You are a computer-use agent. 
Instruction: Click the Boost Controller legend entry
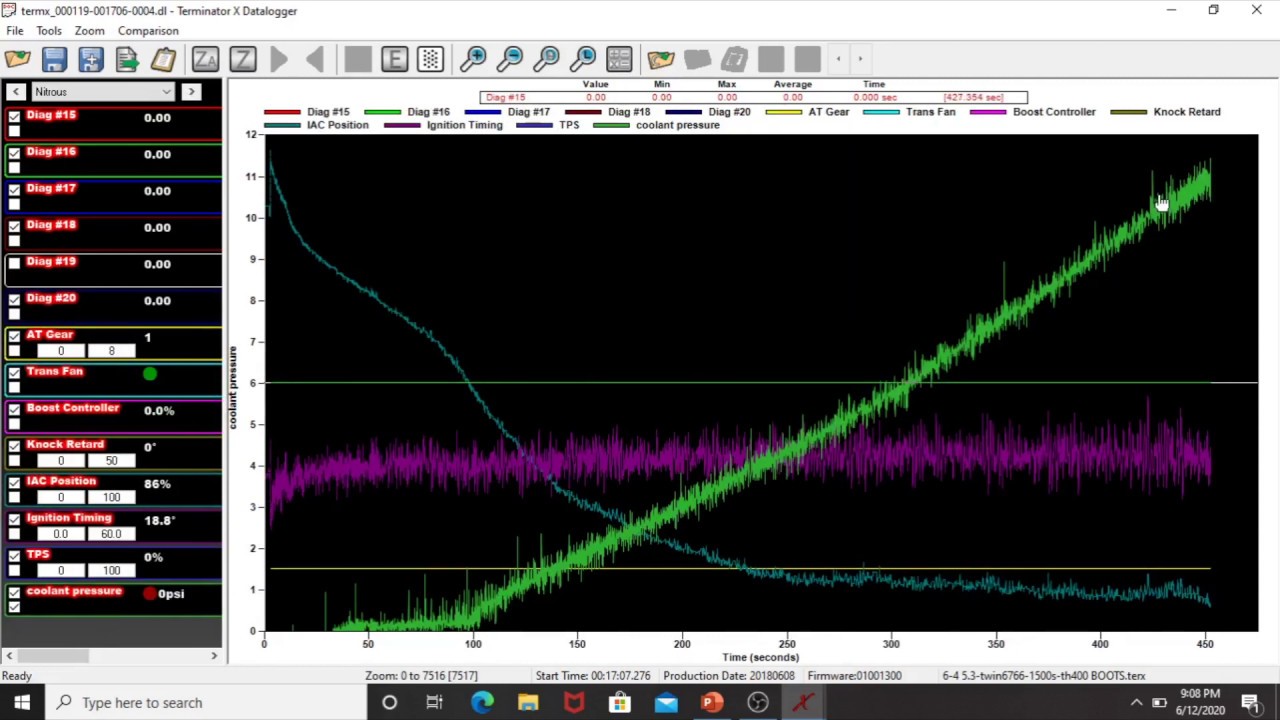(1033, 112)
